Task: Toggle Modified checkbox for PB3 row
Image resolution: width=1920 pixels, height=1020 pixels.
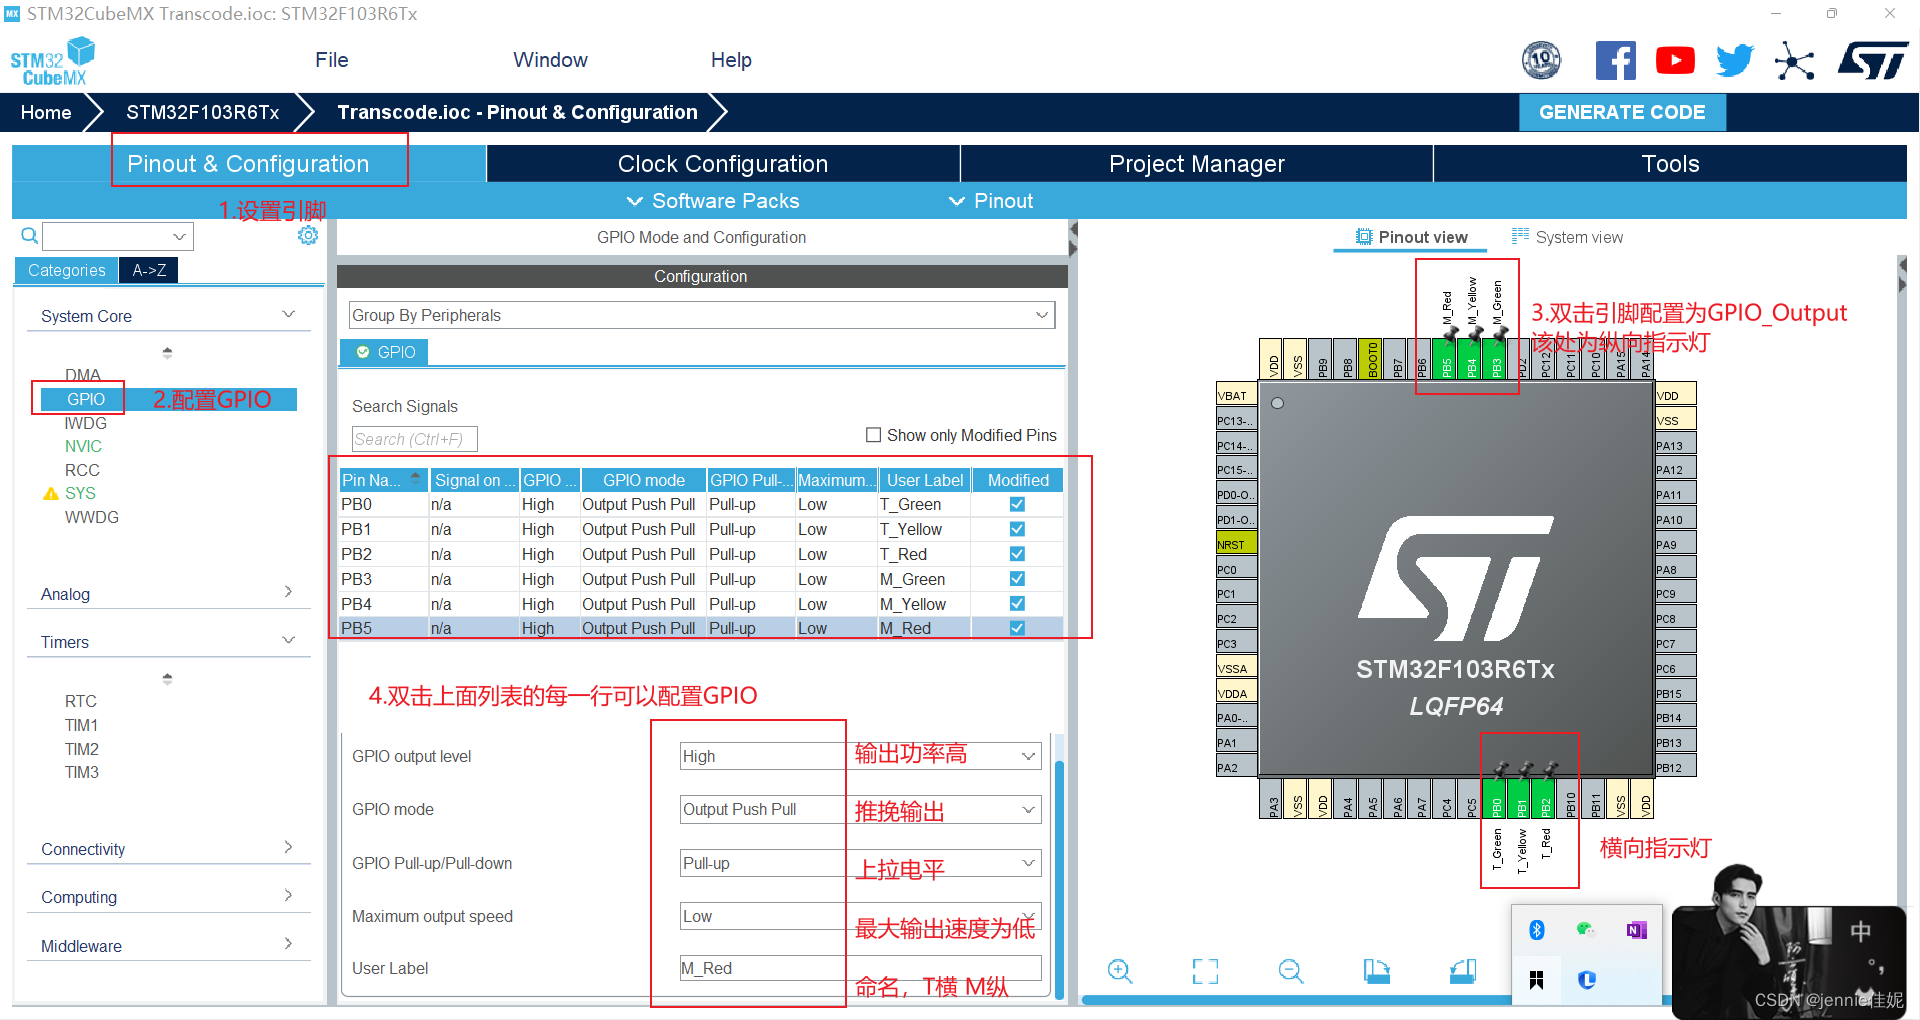Action: click(x=1017, y=579)
